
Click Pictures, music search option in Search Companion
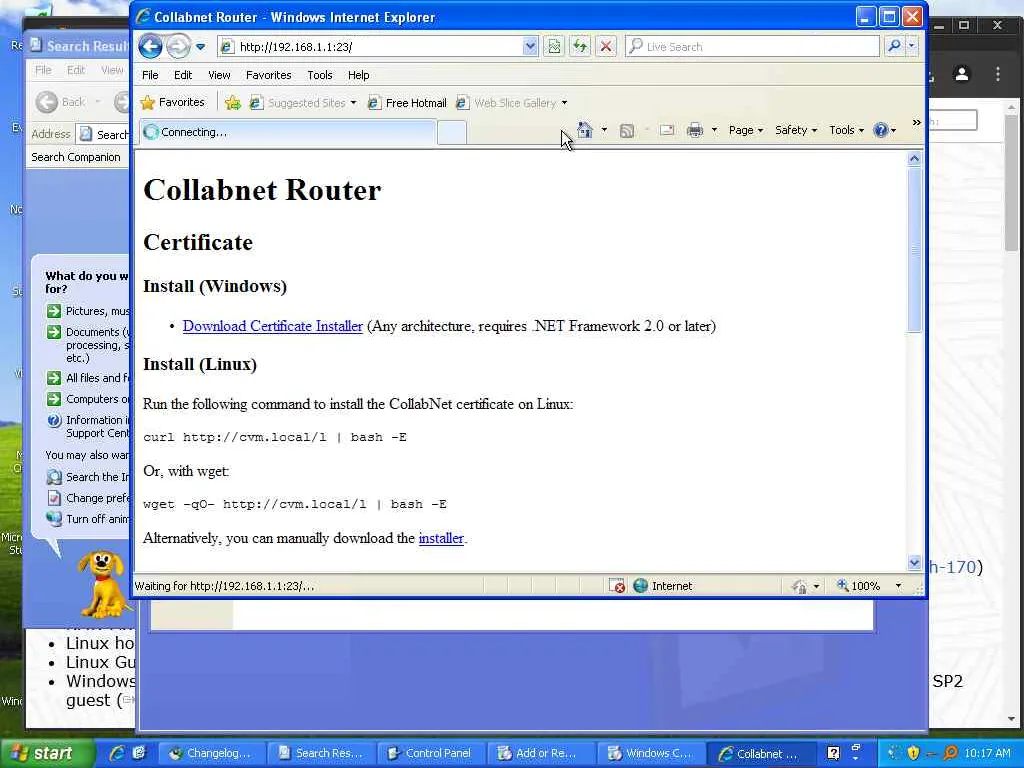pyautogui.click(x=89, y=311)
